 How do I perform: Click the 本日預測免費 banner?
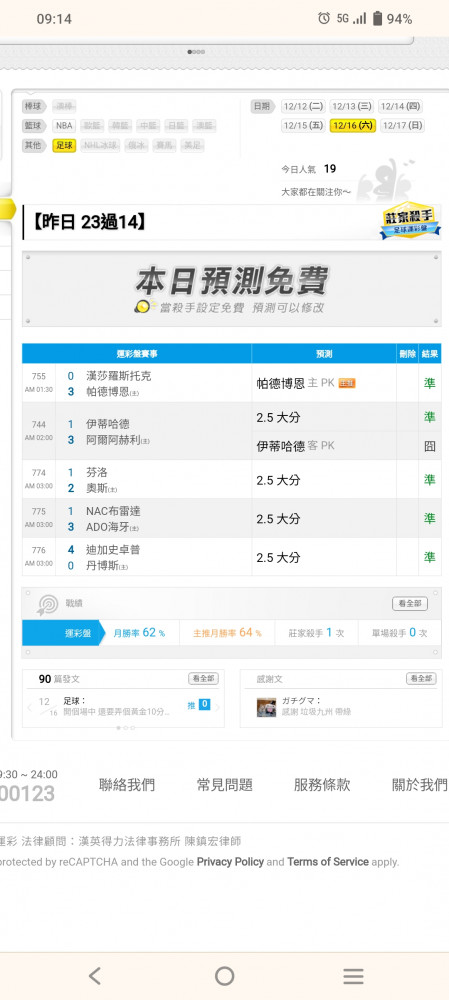(232, 289)
